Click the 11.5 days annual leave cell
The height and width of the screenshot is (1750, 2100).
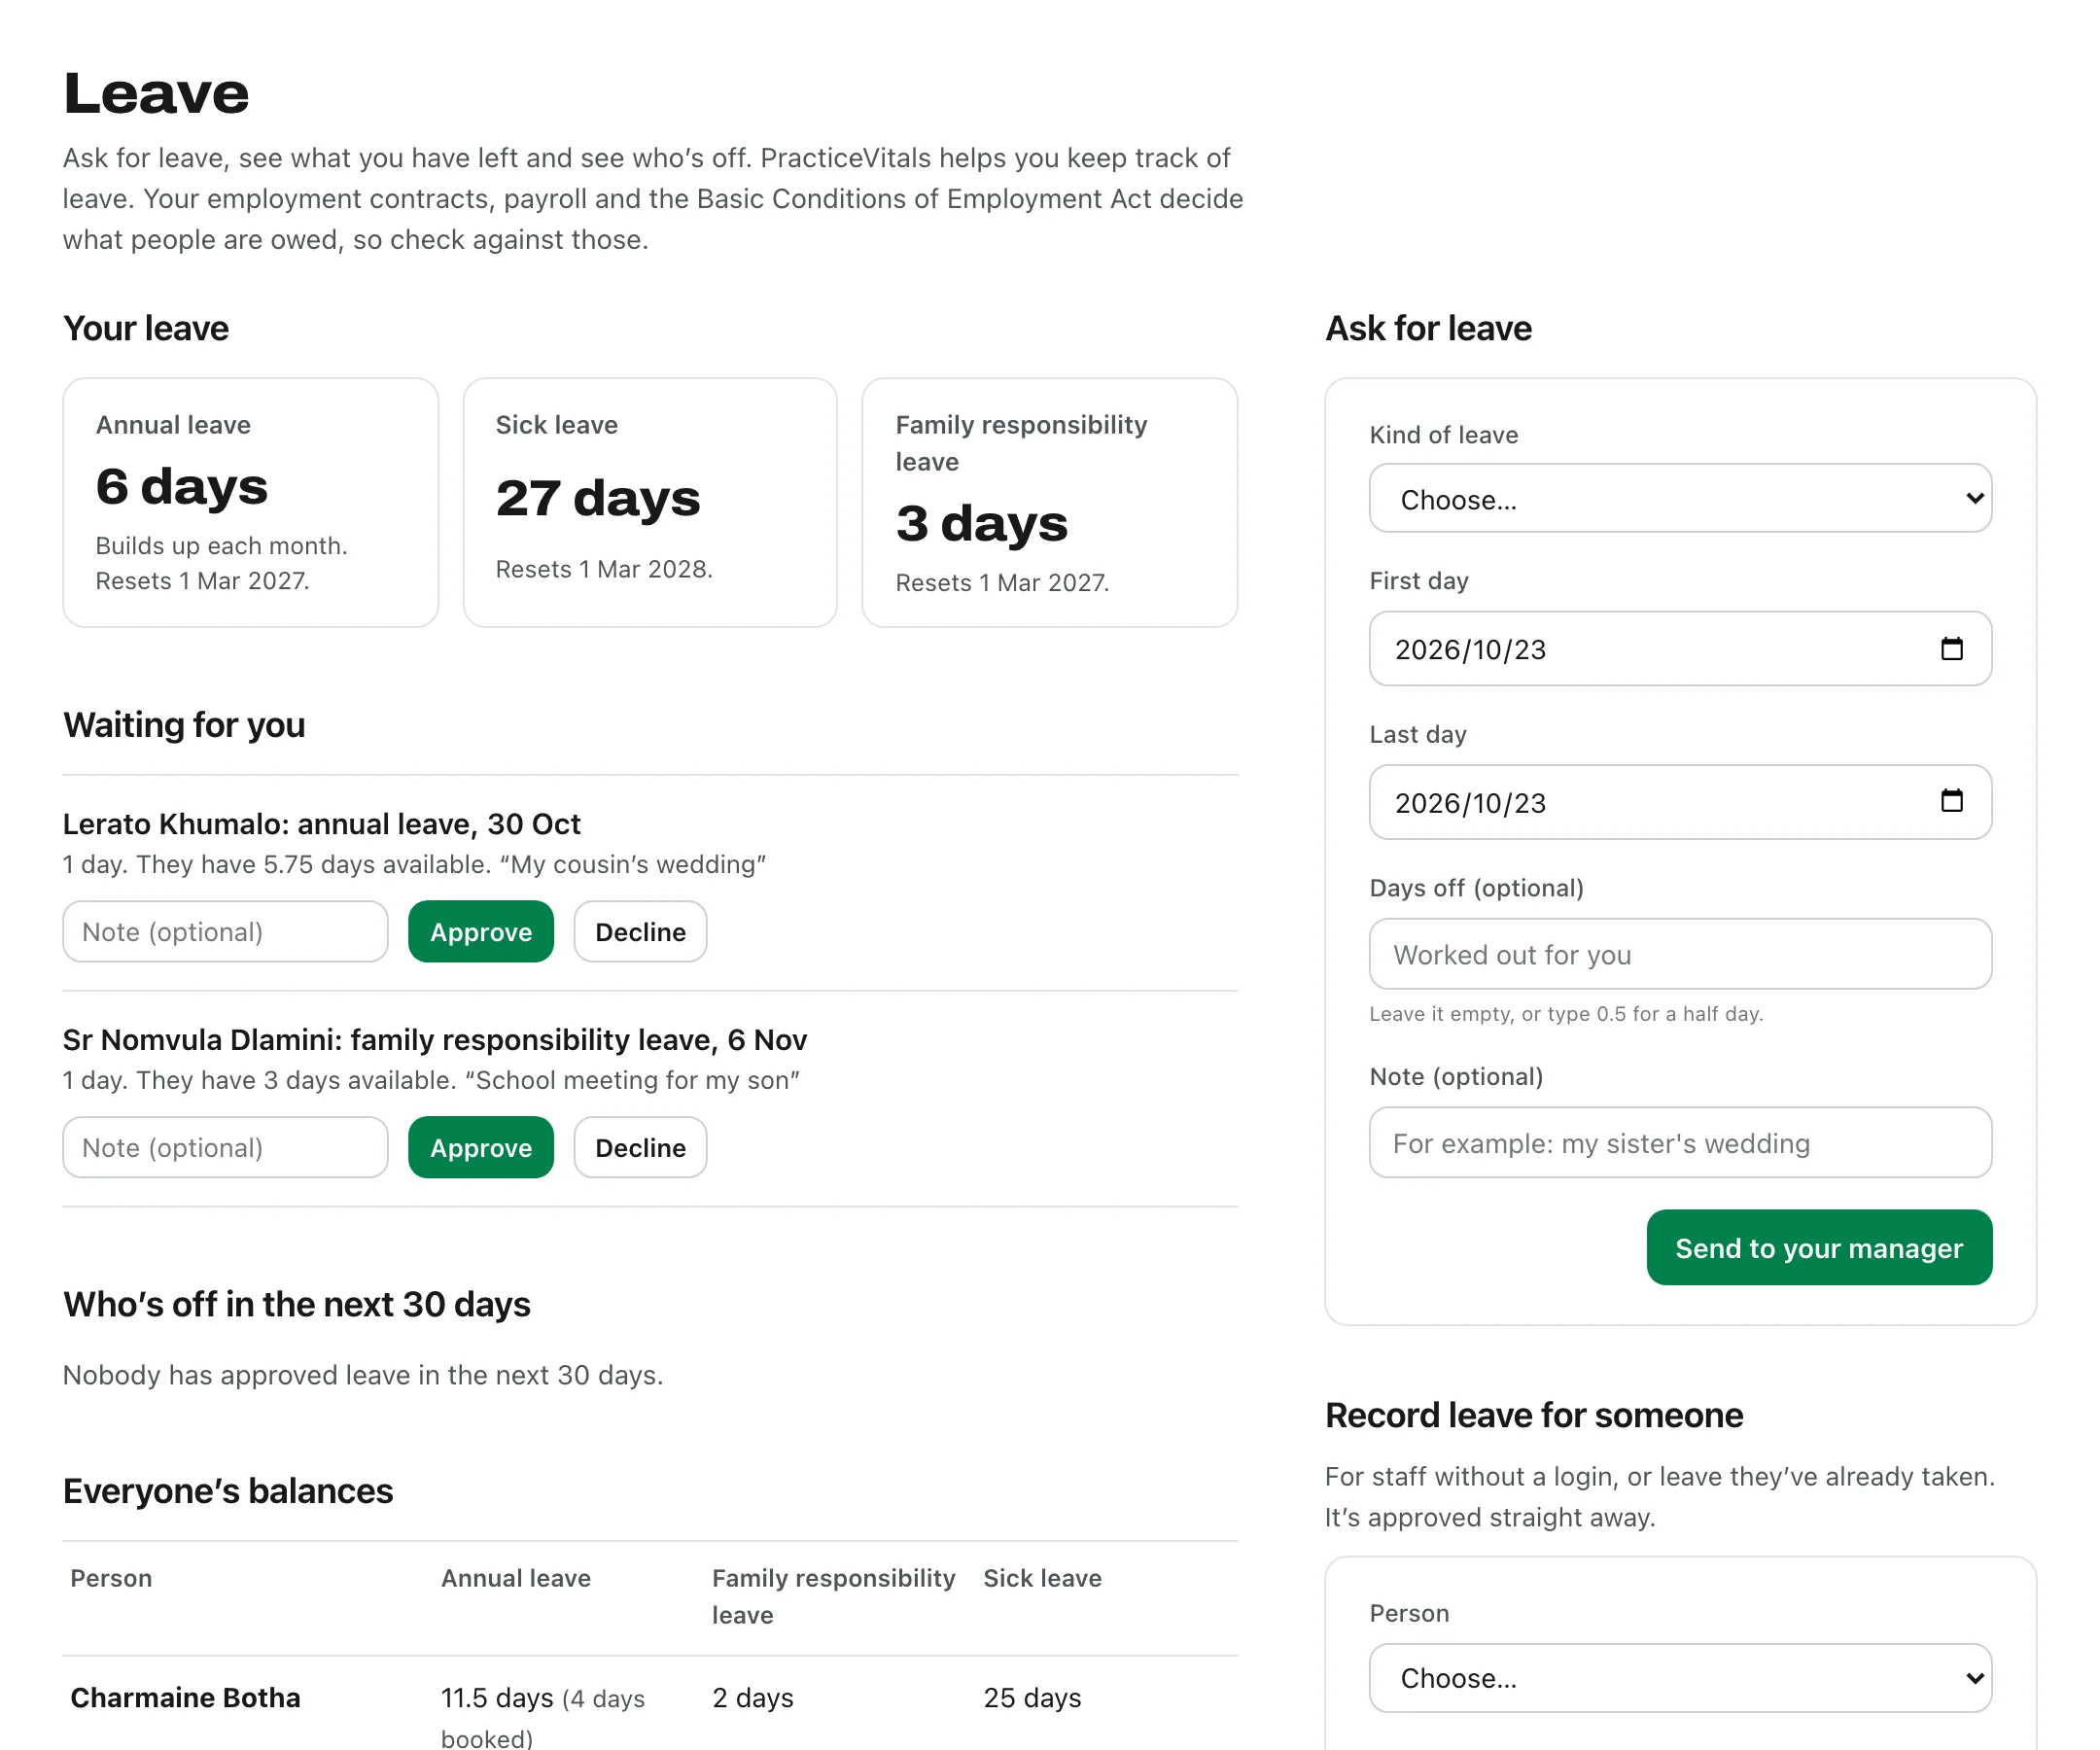[x=543, y=1716]
